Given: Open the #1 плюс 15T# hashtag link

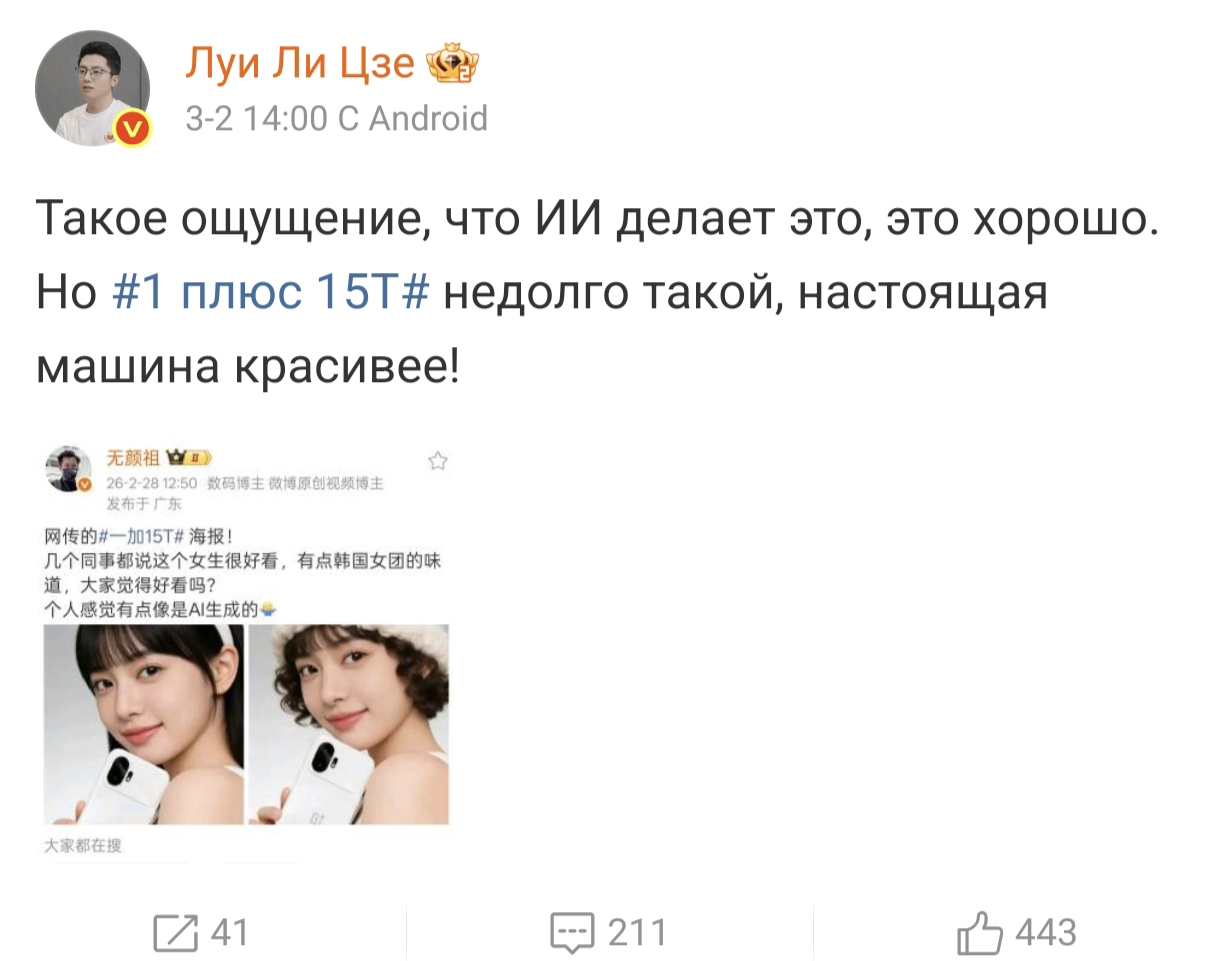Looking at the screenshot, I should click(270, 294).
